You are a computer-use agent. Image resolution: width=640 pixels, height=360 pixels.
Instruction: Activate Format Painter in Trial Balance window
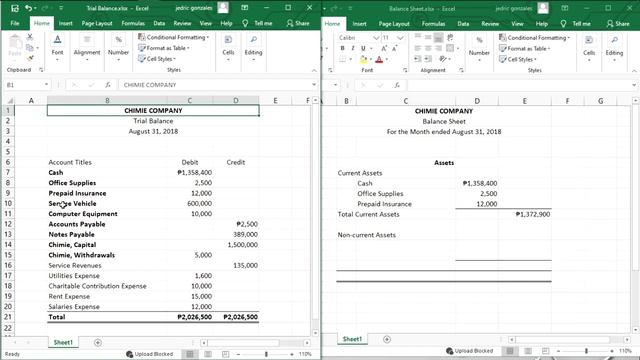tap(30, 58)
